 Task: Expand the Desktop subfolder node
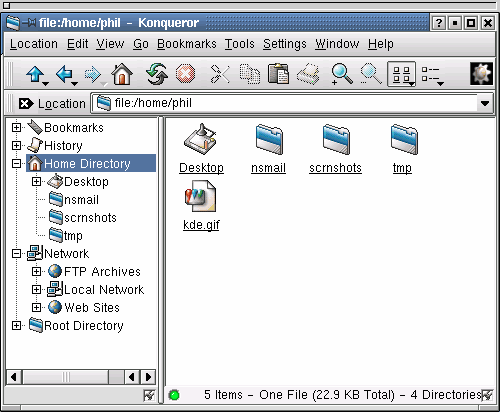(x=36, y=182)
